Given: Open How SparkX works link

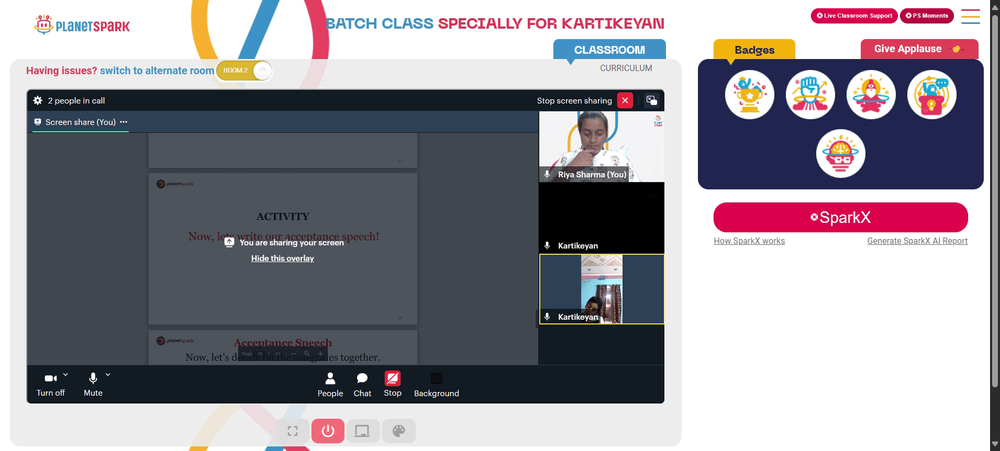Looking at the screenshot, I should coord(749,241).
